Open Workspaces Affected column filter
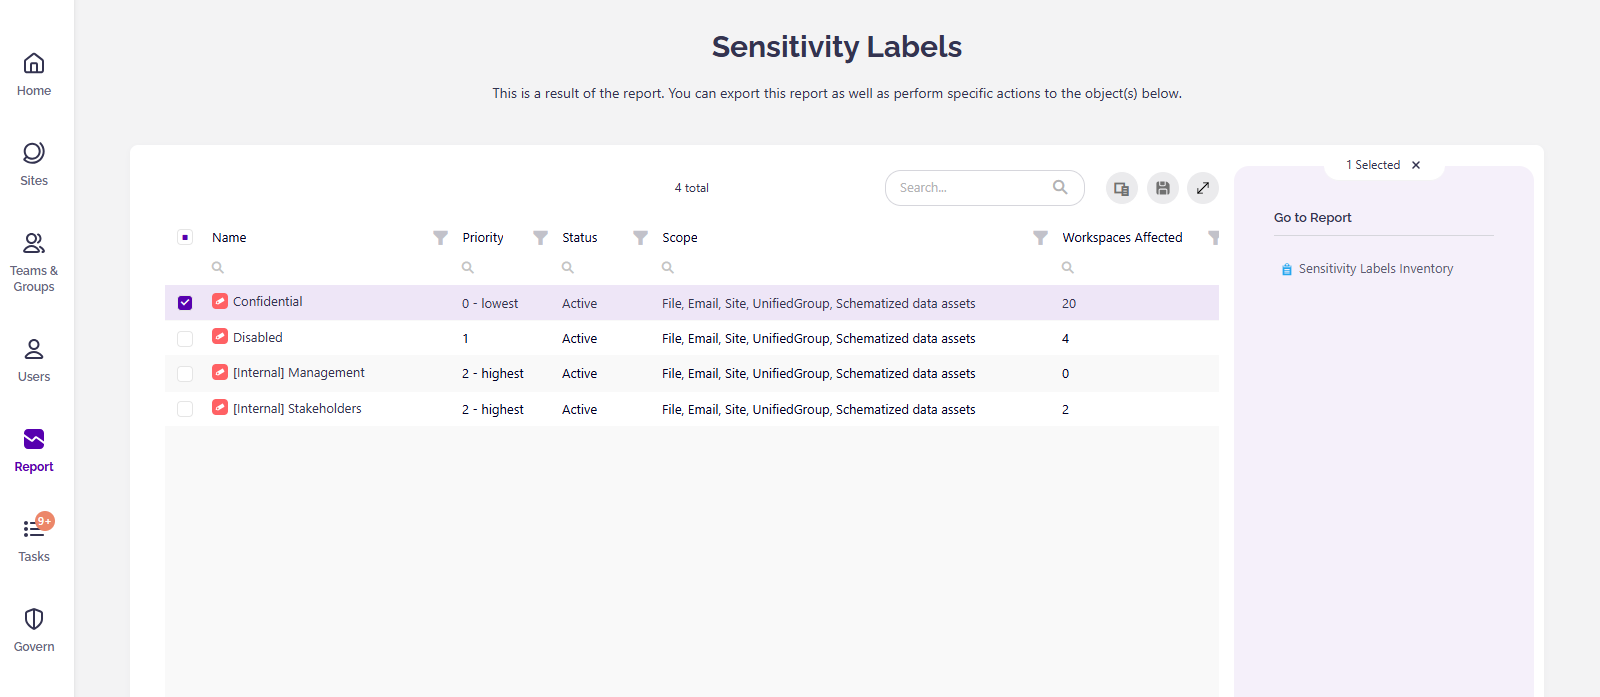 [x=1214, y=238]
